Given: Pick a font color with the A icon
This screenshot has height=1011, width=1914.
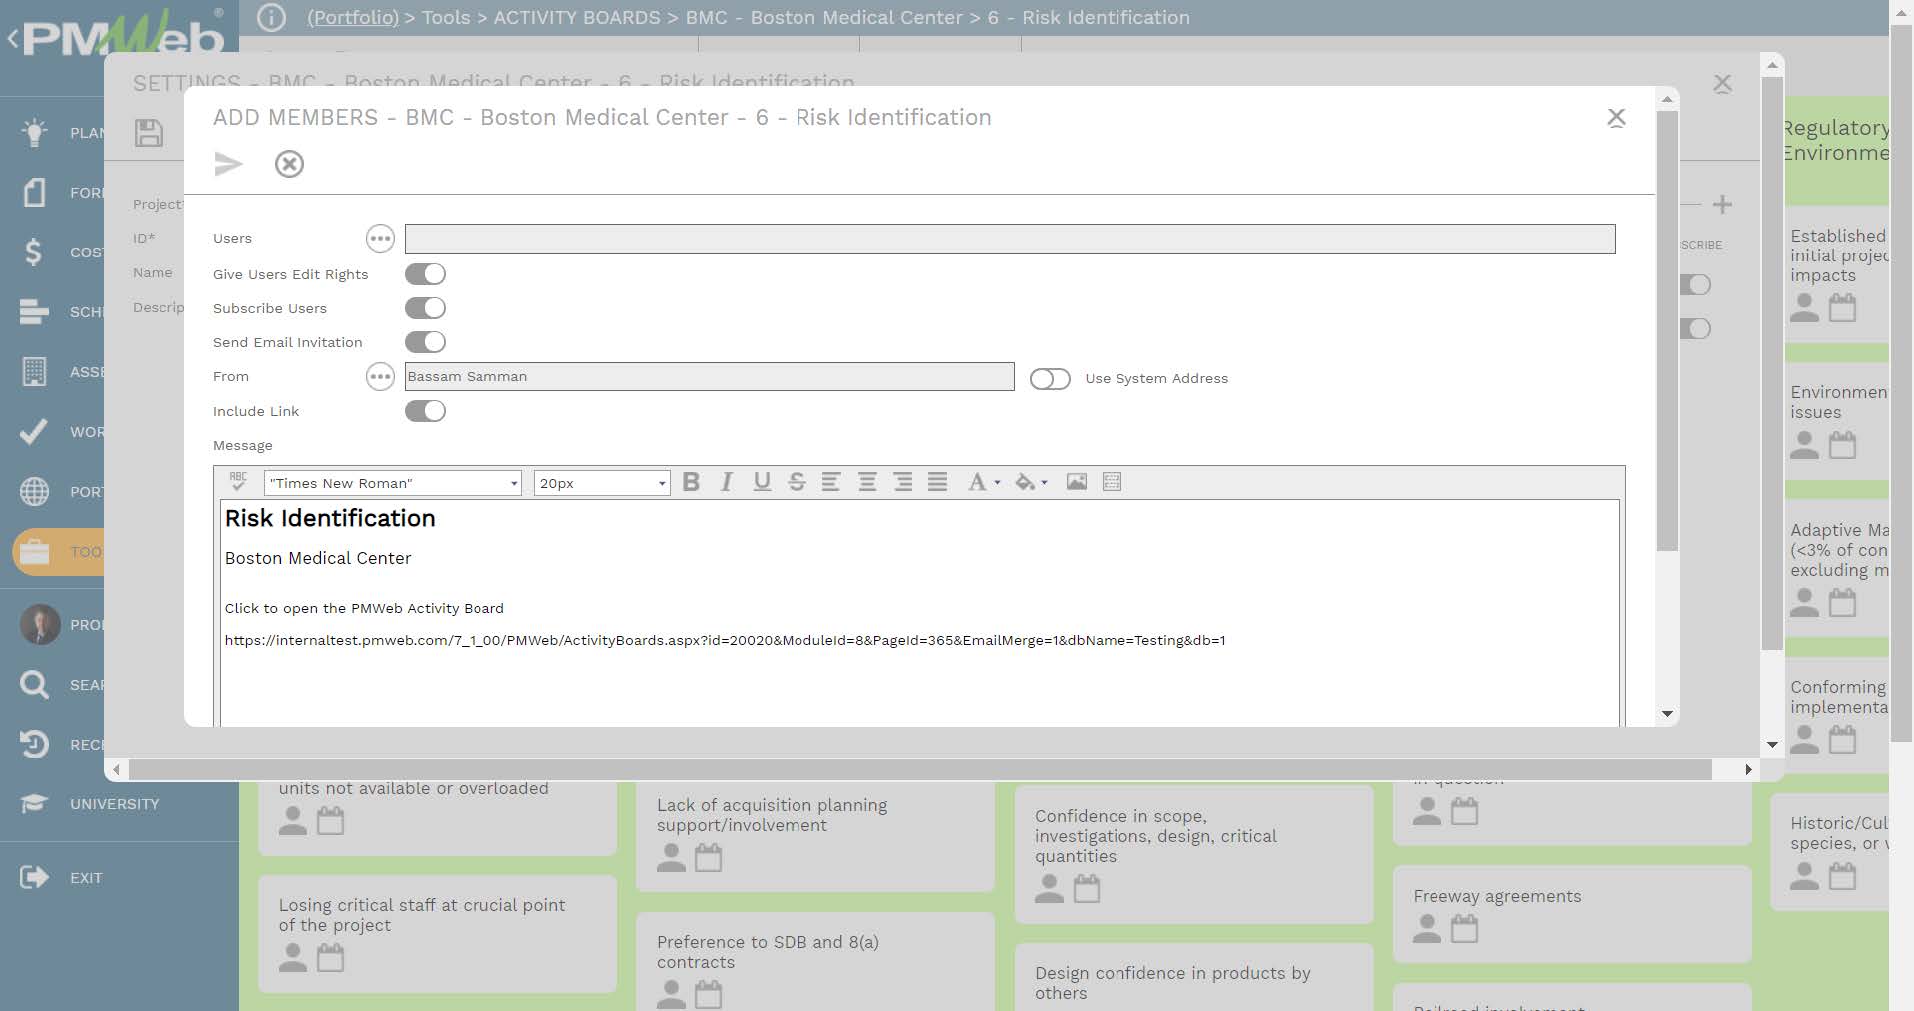Looking at the screenshot, I should pyautogui.click(x=976, y=482).
